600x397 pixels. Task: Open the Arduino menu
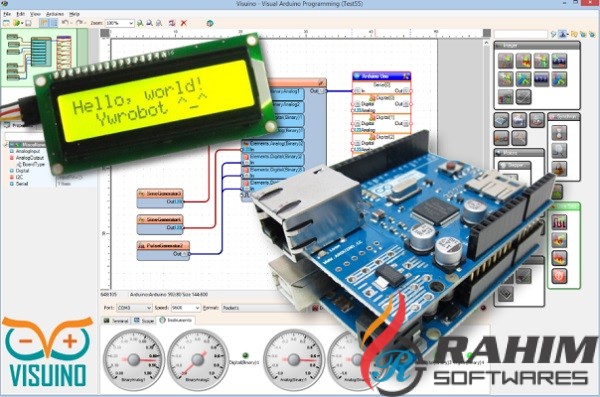(x=55, y=14)
